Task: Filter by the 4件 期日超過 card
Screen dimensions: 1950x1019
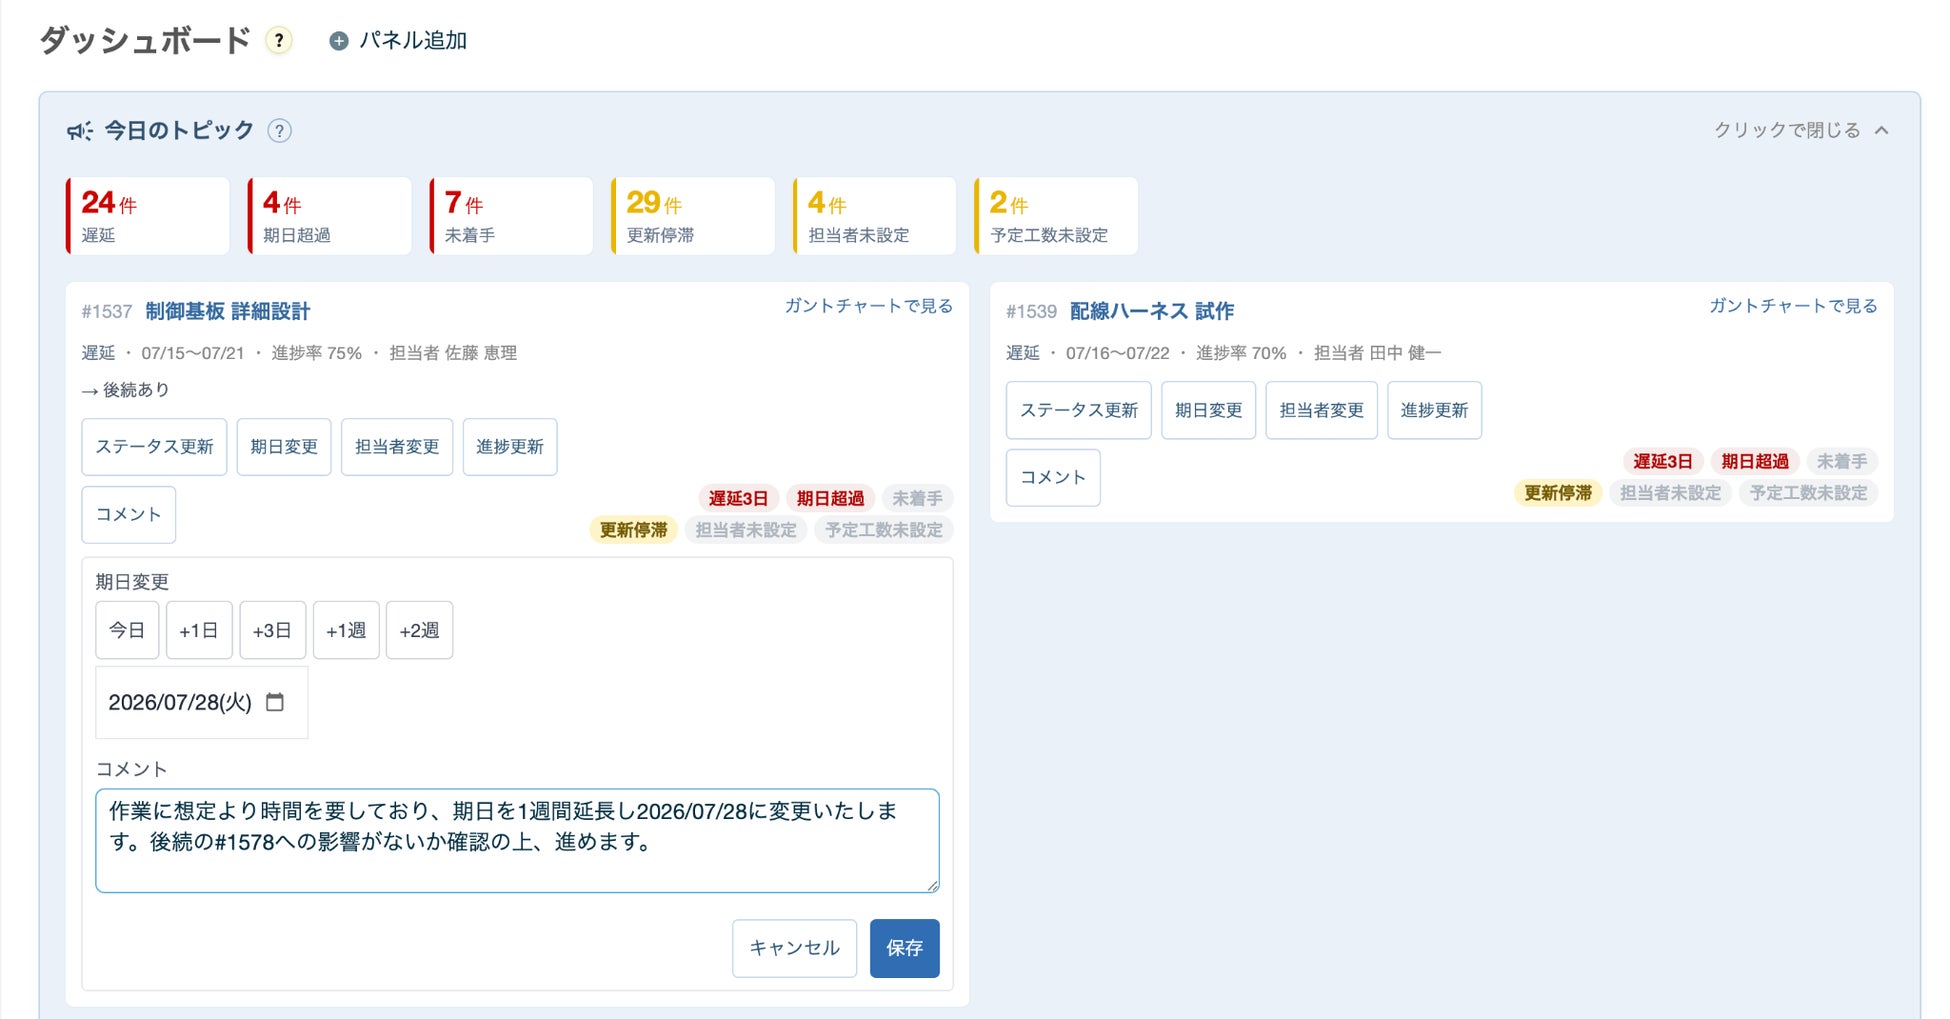Action: point(330,216)
